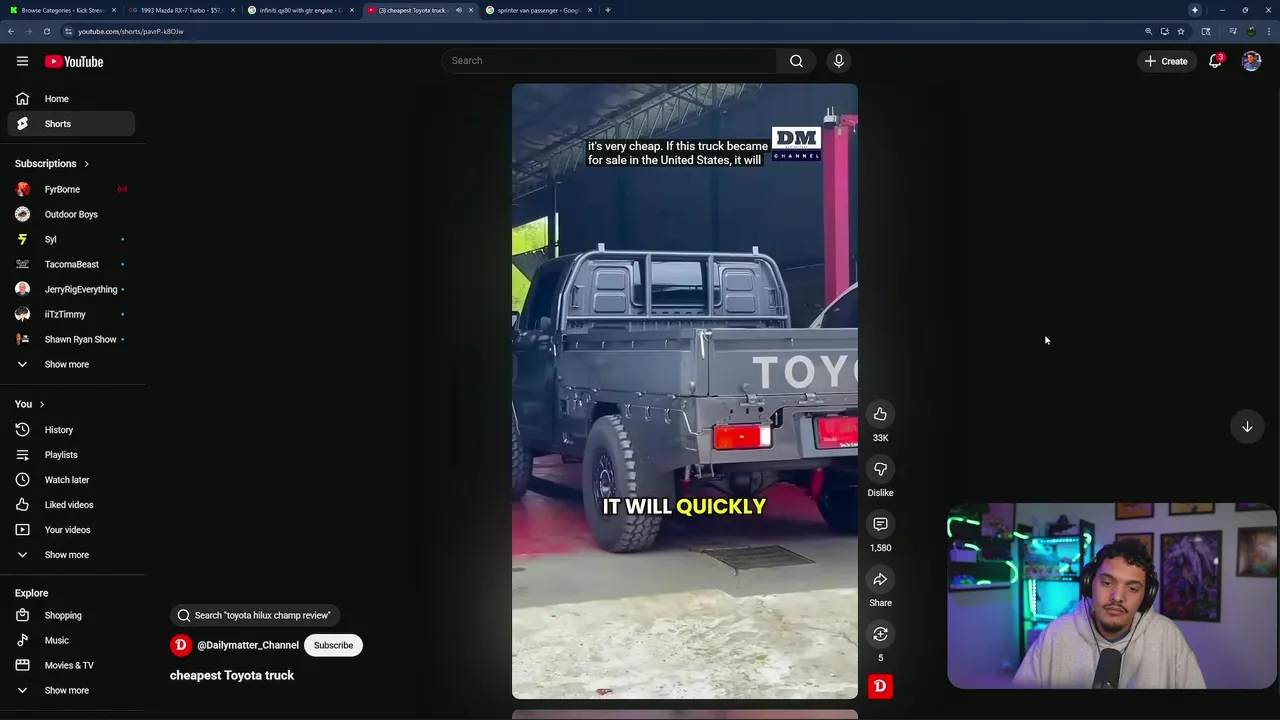Open Playlists in sidebar
The height and width of the screenshot is (720, 1280).
pos(71,455)
